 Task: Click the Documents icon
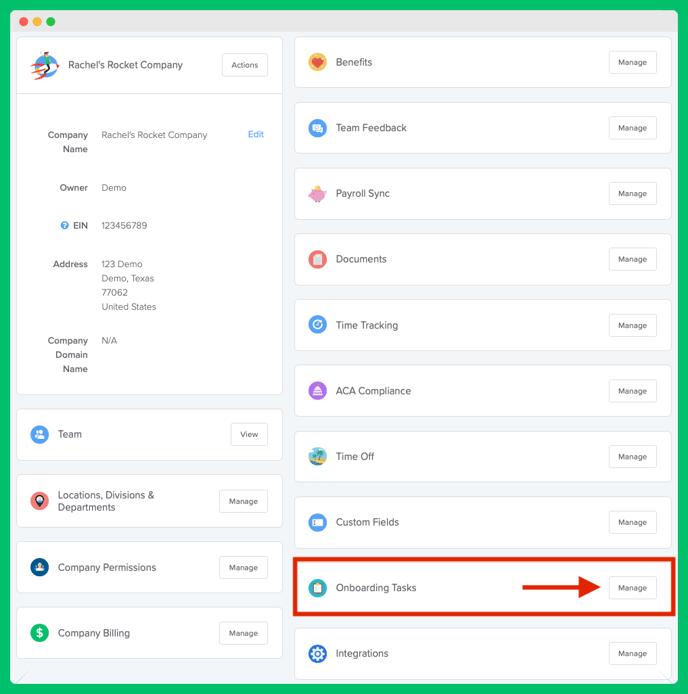tap(317, 259)
